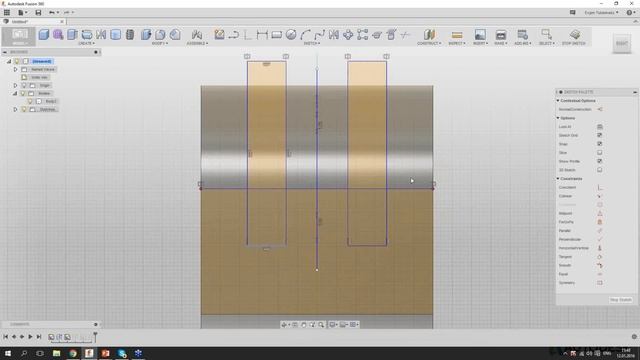
Task: Click the Make 3D print icon
Action: pos(501,35)
